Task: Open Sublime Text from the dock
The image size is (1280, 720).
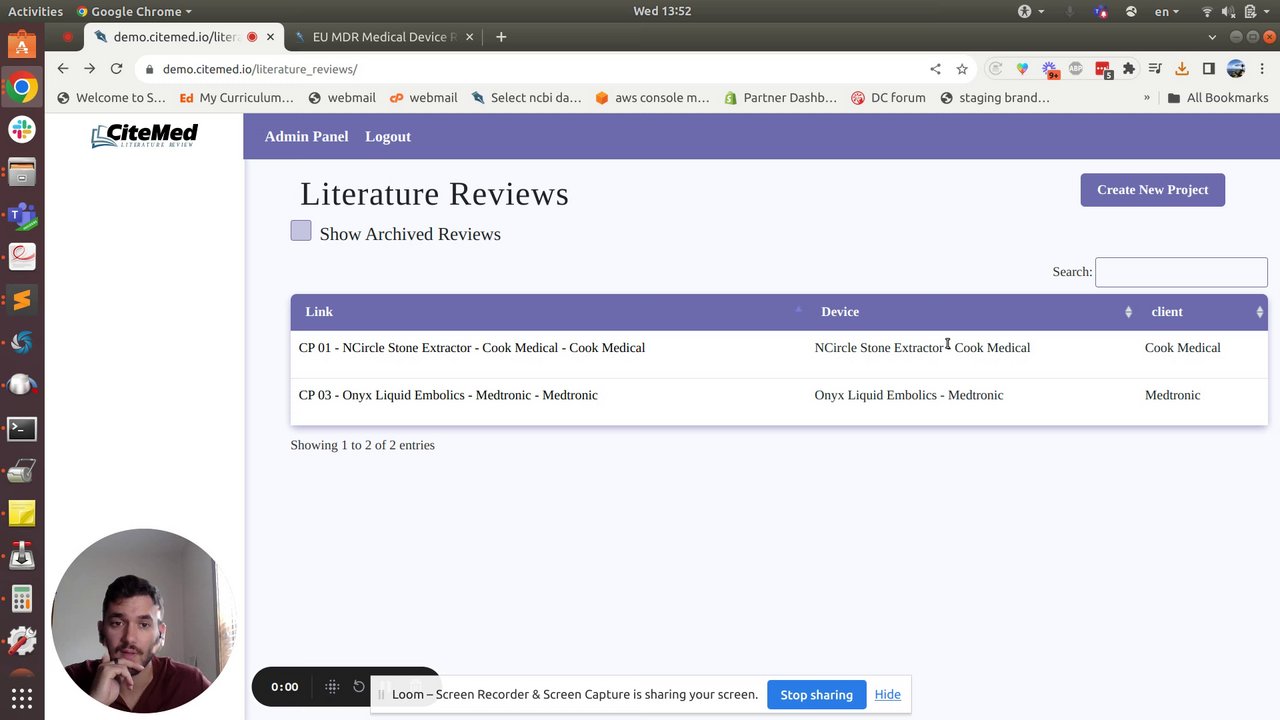Action: (22, 299)
